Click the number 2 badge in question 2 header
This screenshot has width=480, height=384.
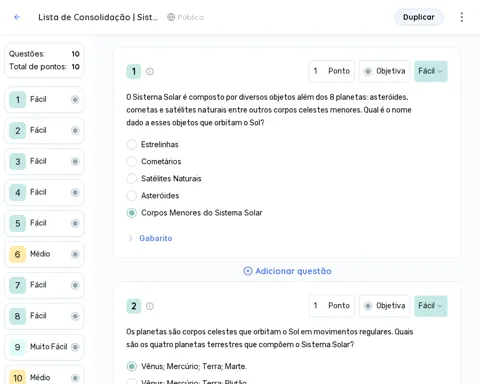pos(134,306)
